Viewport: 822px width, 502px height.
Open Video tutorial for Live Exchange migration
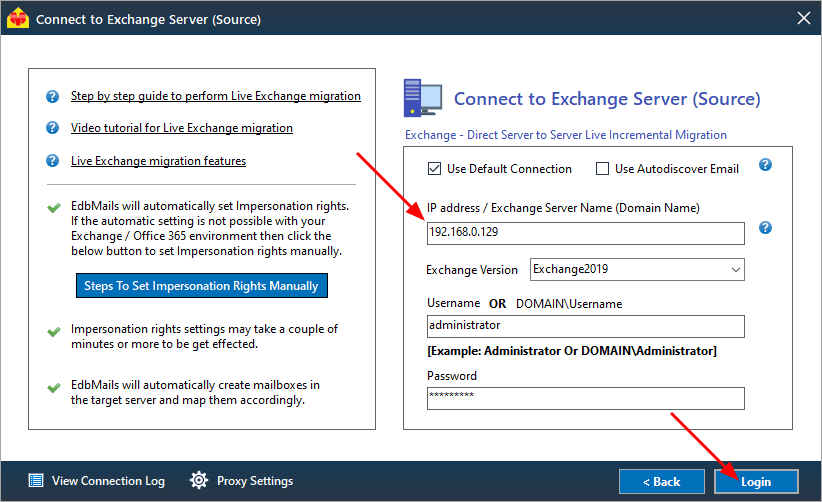pyautogui.click(x=181, y=128)
